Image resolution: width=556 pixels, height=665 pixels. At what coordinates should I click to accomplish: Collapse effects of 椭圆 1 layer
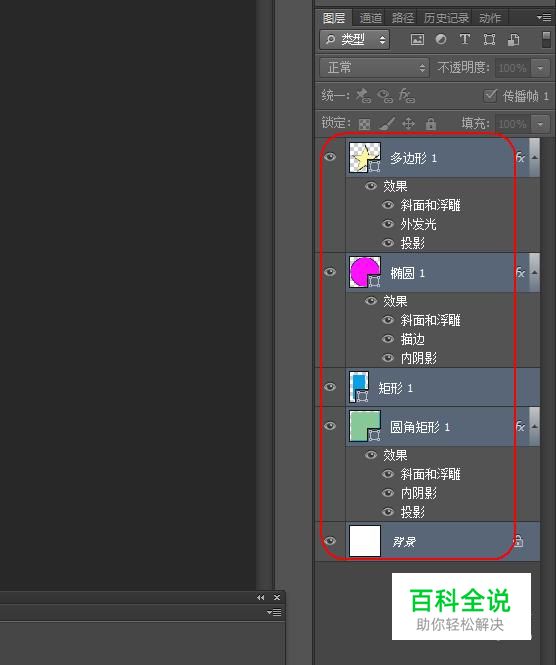pyautogui.click(x=534, y=272)
